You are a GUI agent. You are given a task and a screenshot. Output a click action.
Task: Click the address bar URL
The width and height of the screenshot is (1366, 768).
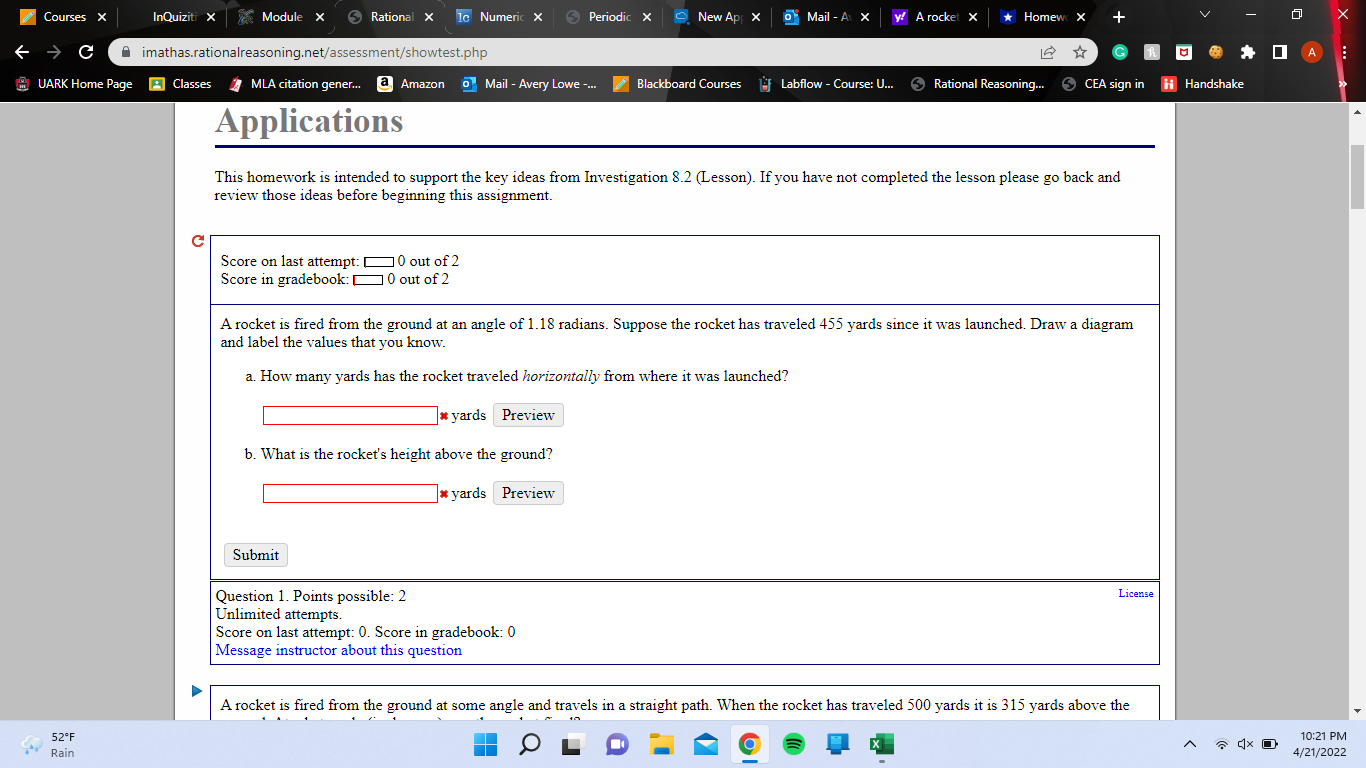point(315,52)
